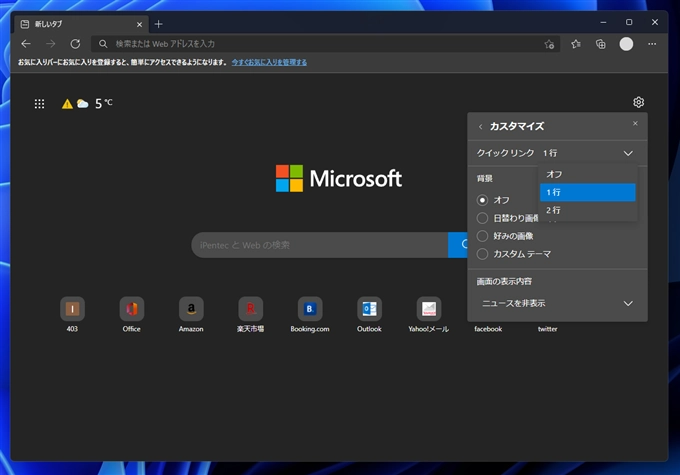The width and height of the screenshot is (680, 475).
Task: Click the 今すぐお気に入りを管理する link
Action: tap(269, 62)
